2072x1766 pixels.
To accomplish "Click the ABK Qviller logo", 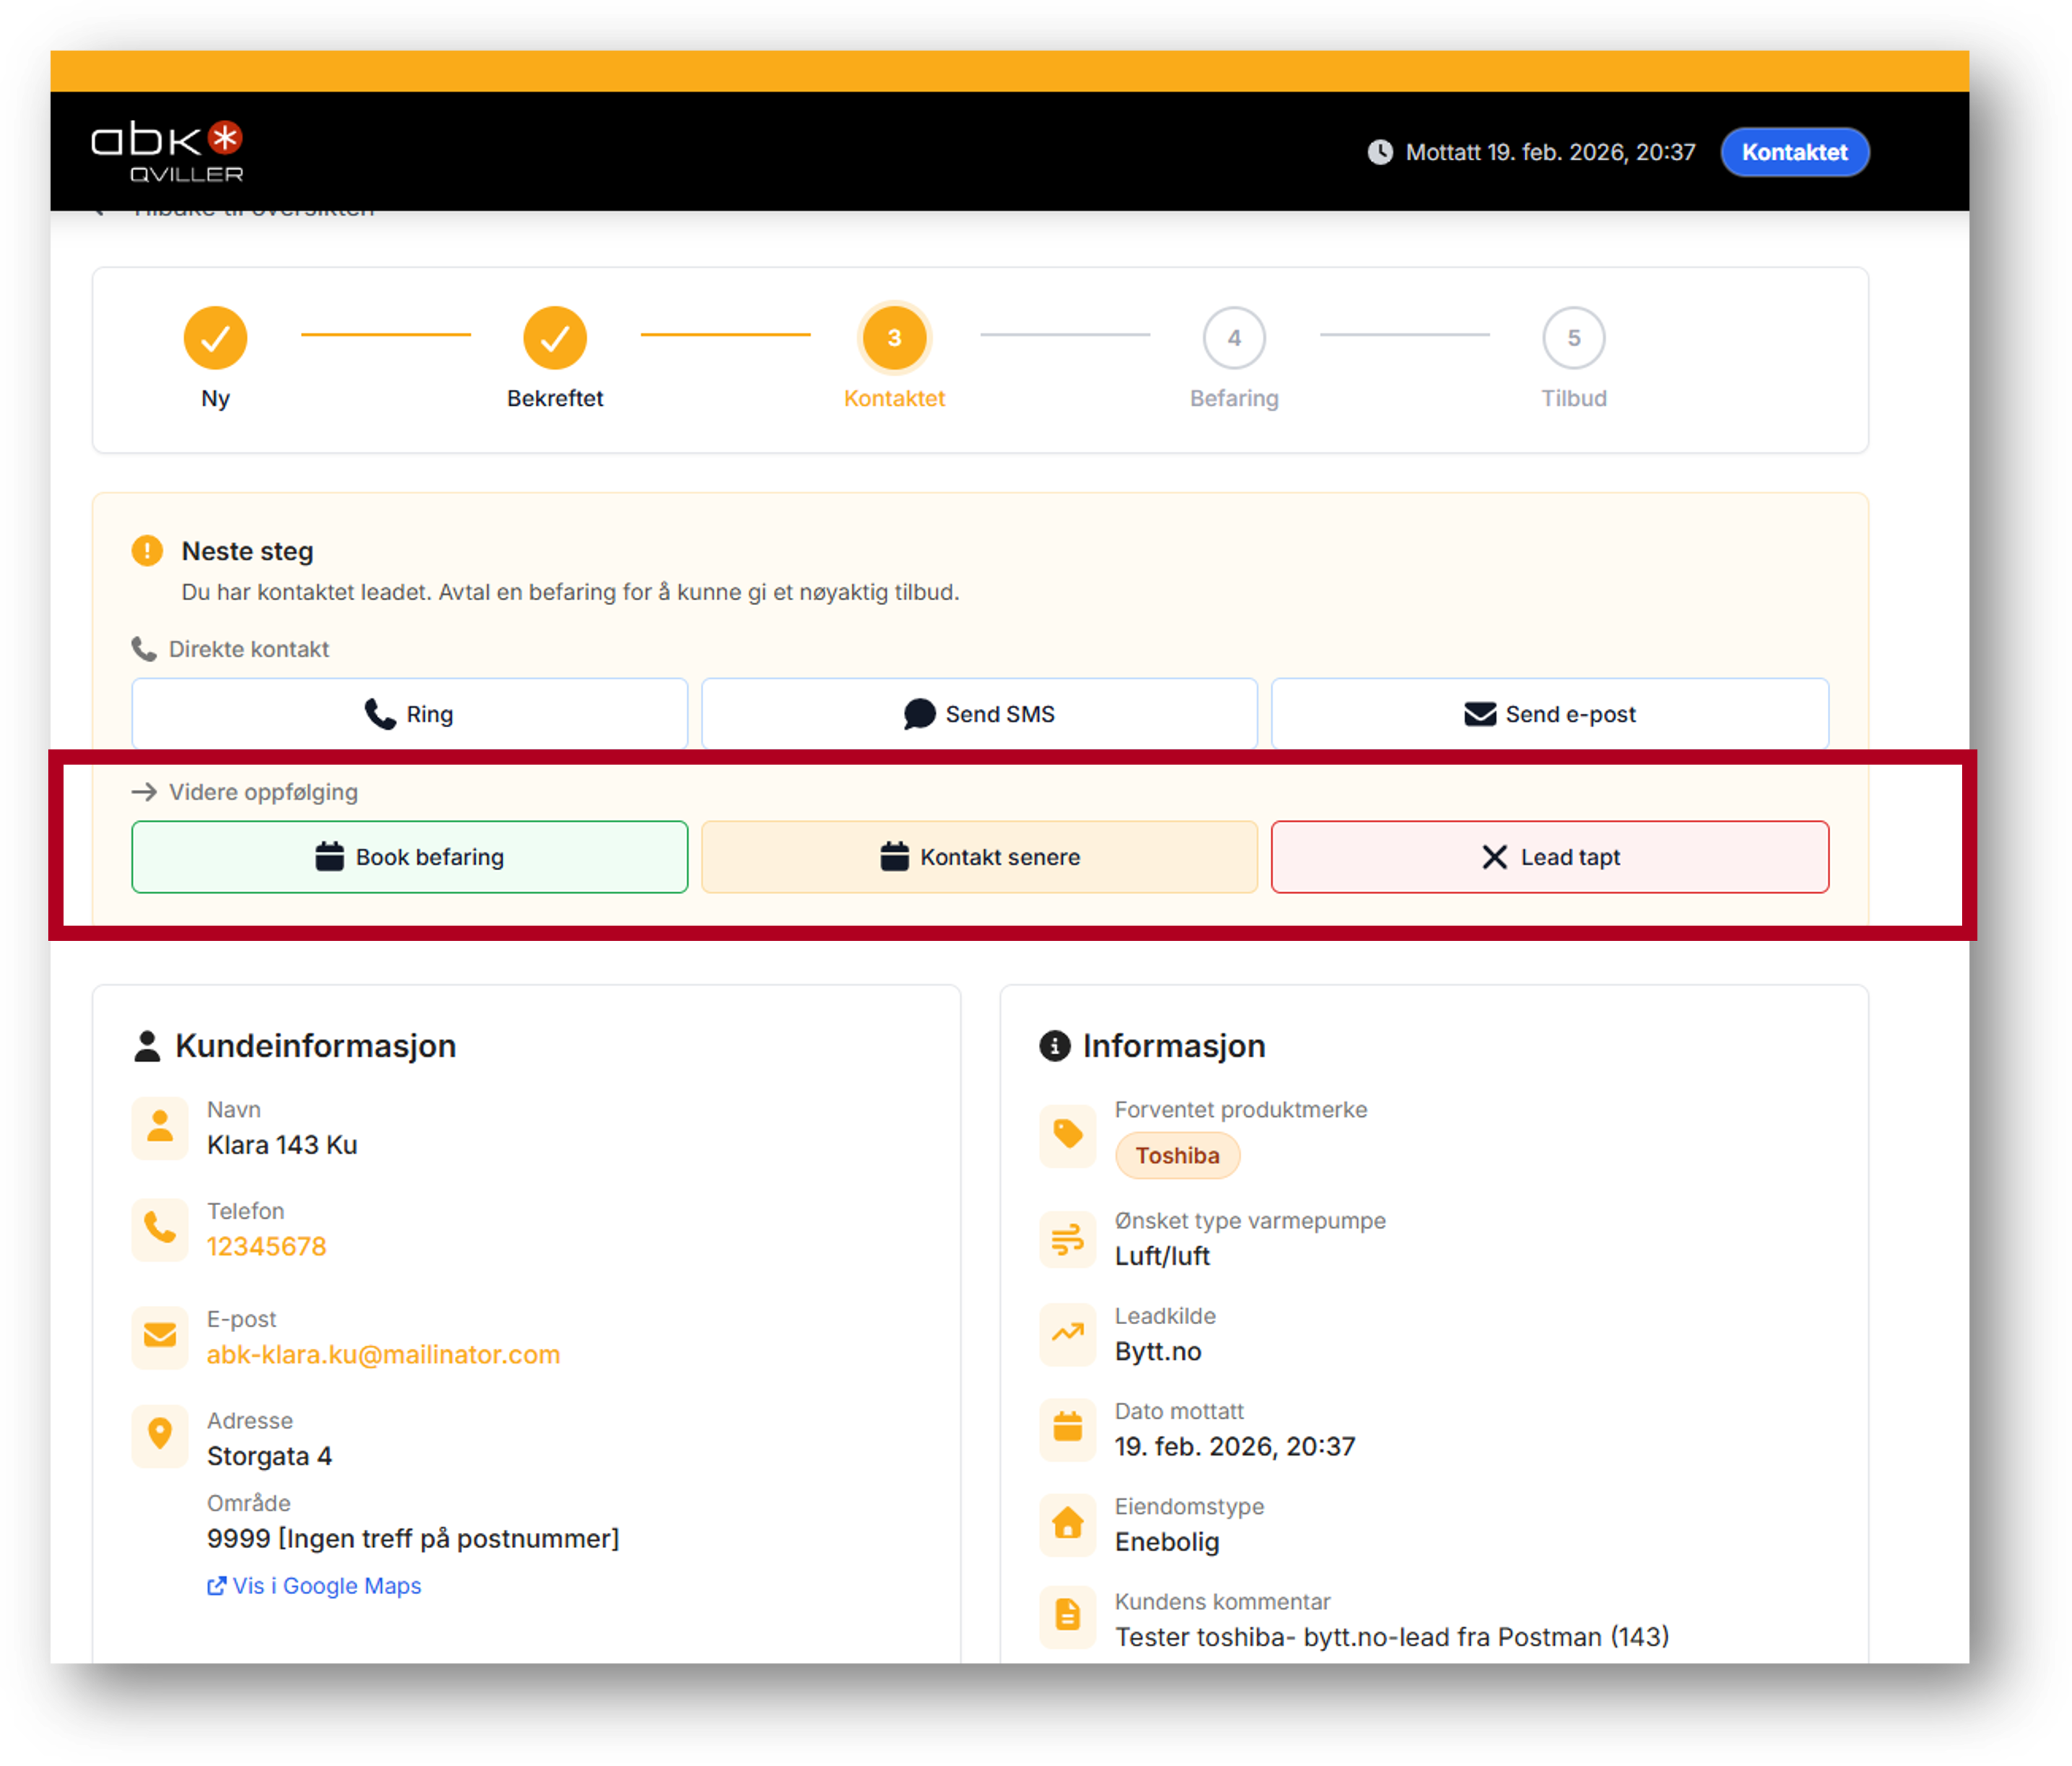I will click(x=168, y=152).
